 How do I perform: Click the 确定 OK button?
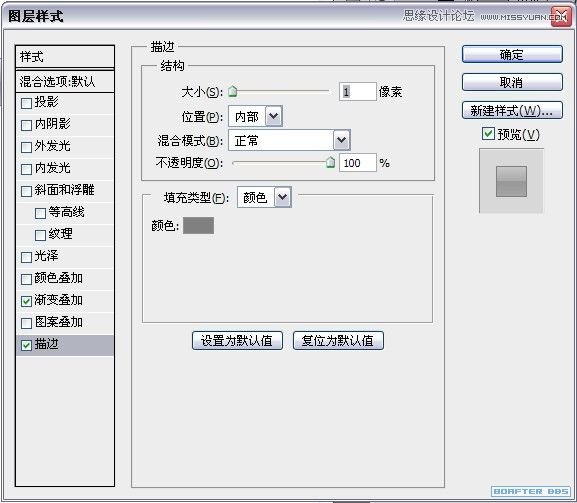click(512, 54)
